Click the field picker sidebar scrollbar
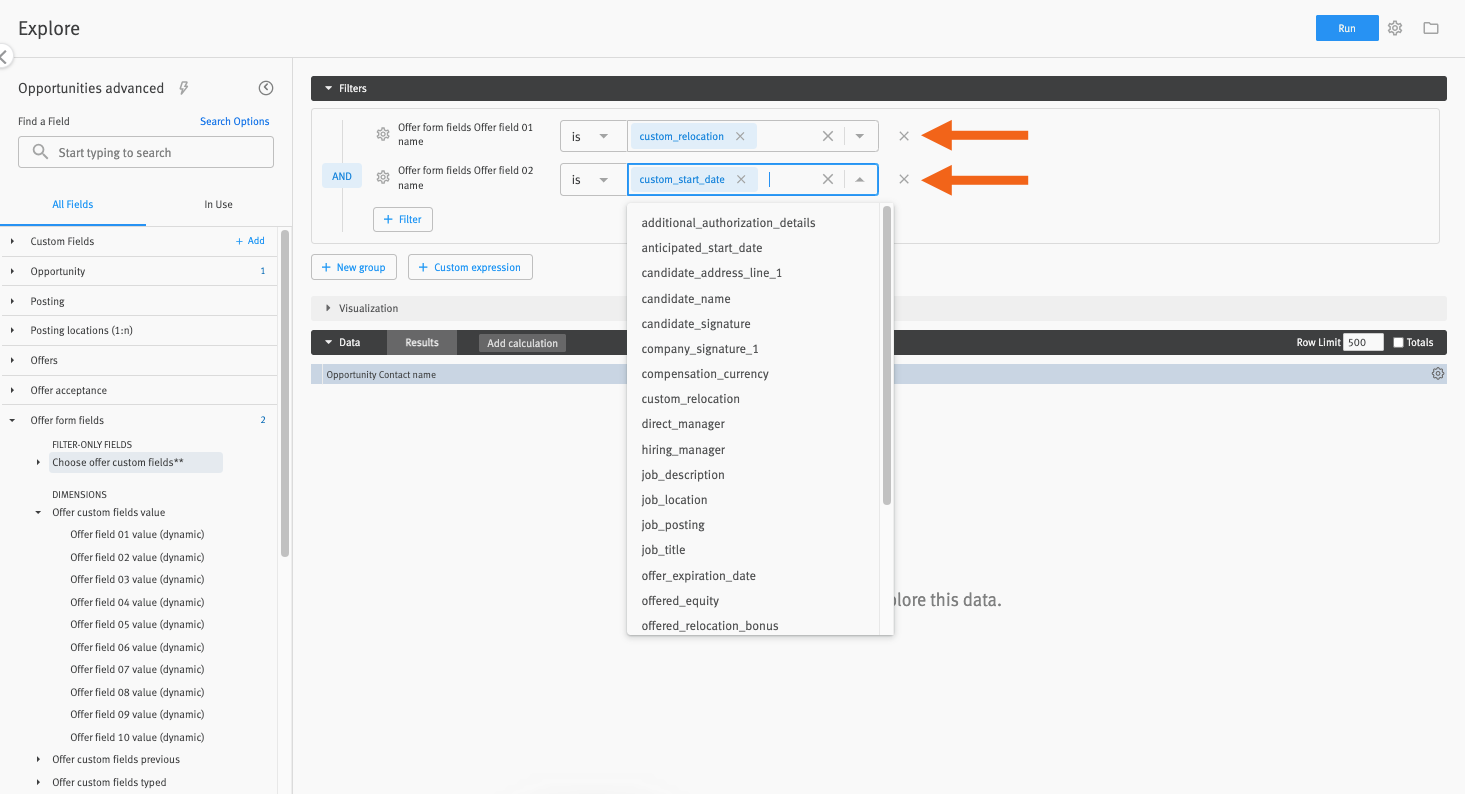The height and width of the screenshot is (794, 1465). click(x=285, y=393)
